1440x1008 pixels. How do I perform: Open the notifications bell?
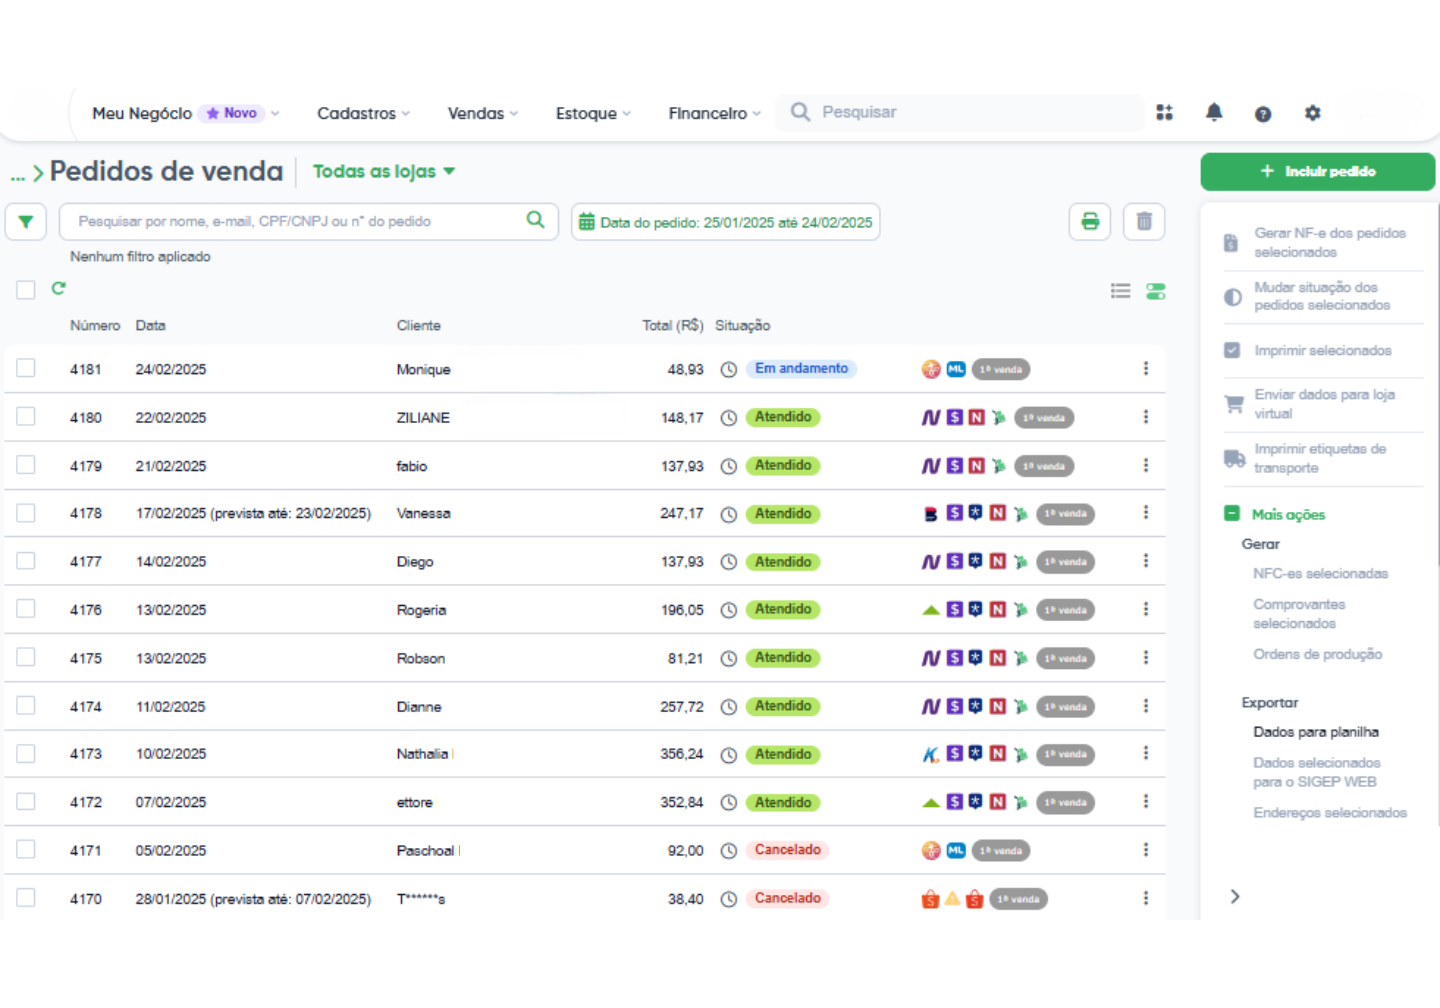pyautogui.click(x=1214, y=113)
